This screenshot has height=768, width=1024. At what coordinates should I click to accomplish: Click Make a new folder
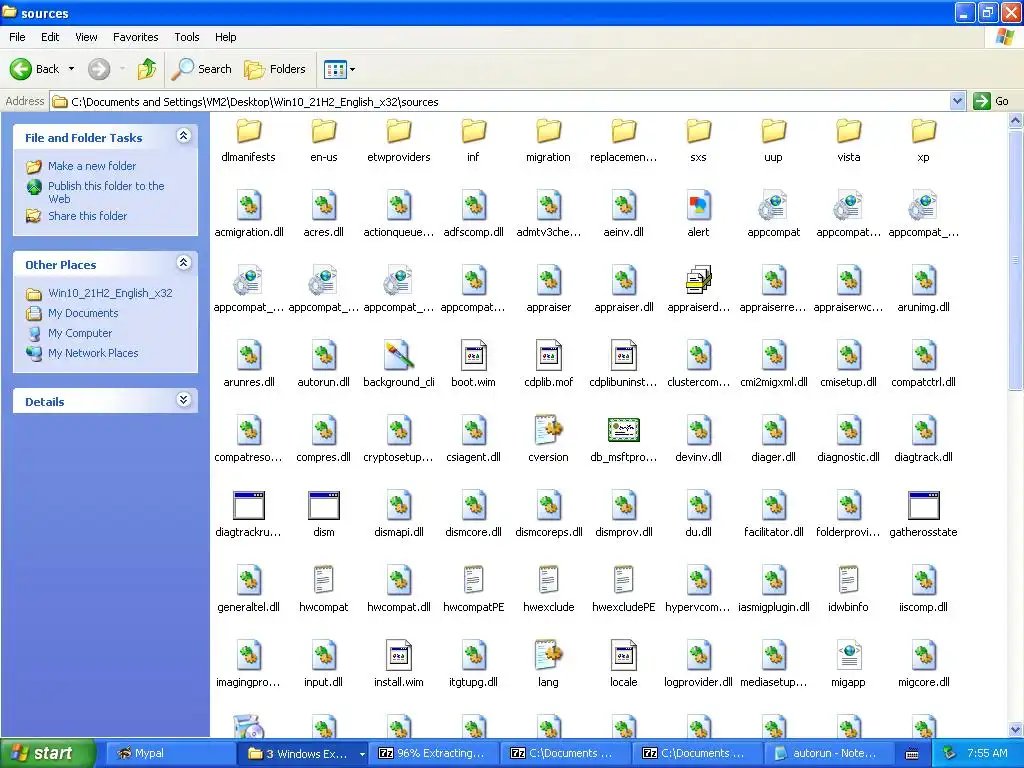pos(92,166)
